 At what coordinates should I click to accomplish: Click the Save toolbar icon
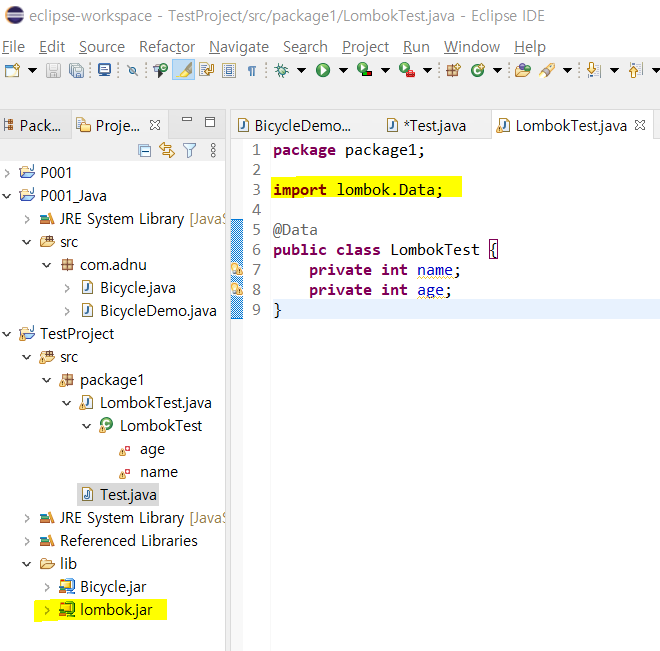tap(53, 70)
